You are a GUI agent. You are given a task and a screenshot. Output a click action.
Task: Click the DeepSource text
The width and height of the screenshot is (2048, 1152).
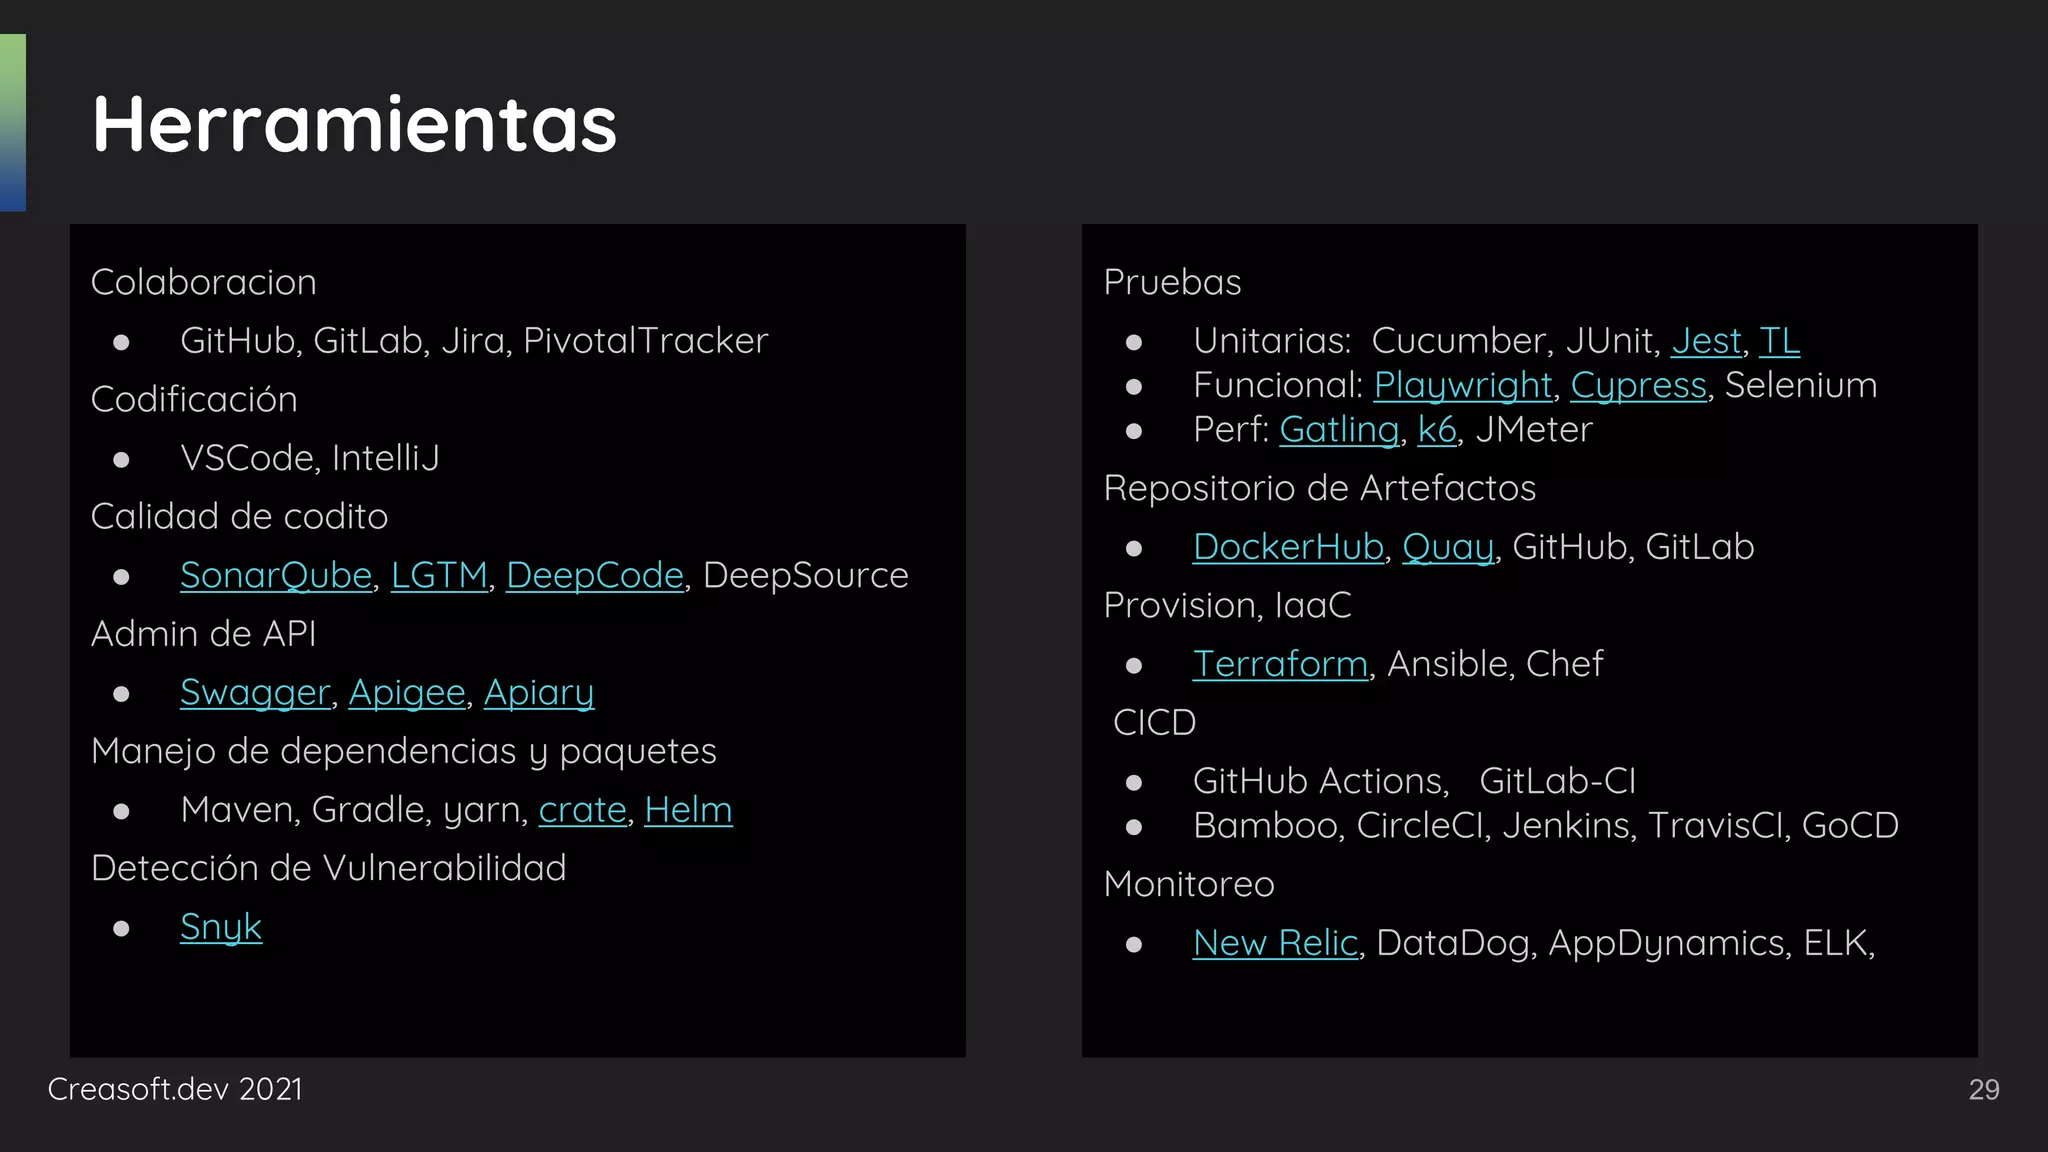click(x=806, y=575)
